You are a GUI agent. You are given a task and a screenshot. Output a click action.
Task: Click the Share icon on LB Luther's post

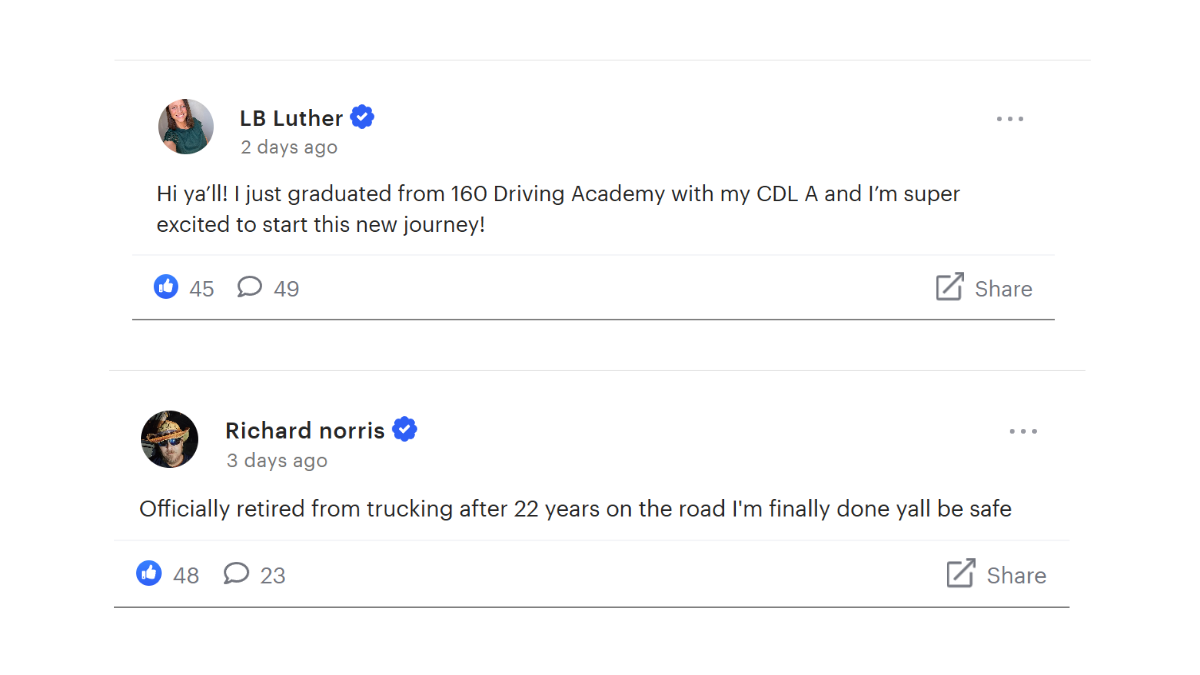click(x=948, y=287)
